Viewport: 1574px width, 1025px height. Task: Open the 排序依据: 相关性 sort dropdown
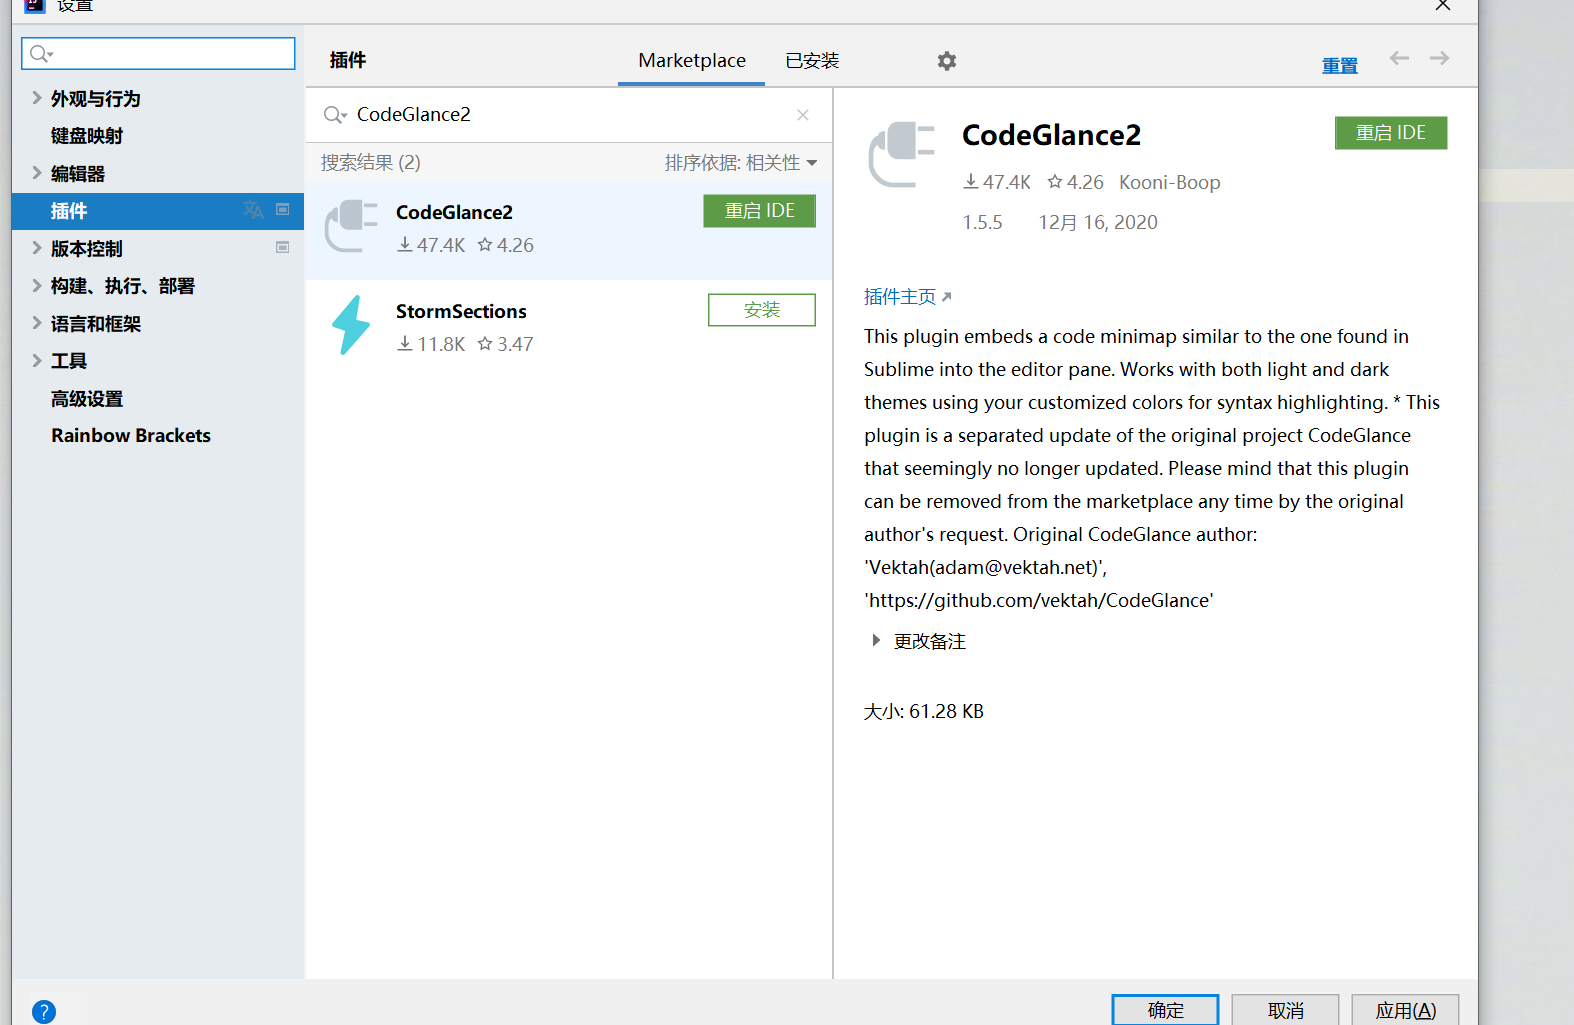point(741,163)
